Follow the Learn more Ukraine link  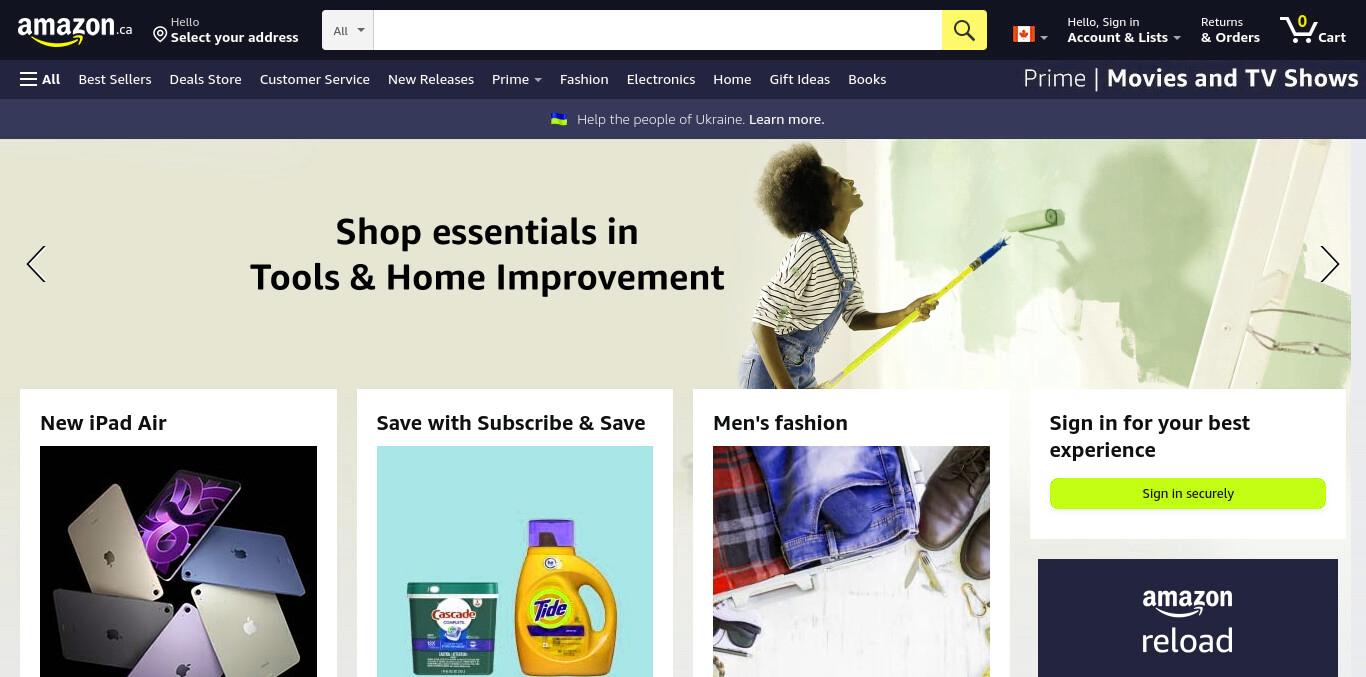(786, 119)
